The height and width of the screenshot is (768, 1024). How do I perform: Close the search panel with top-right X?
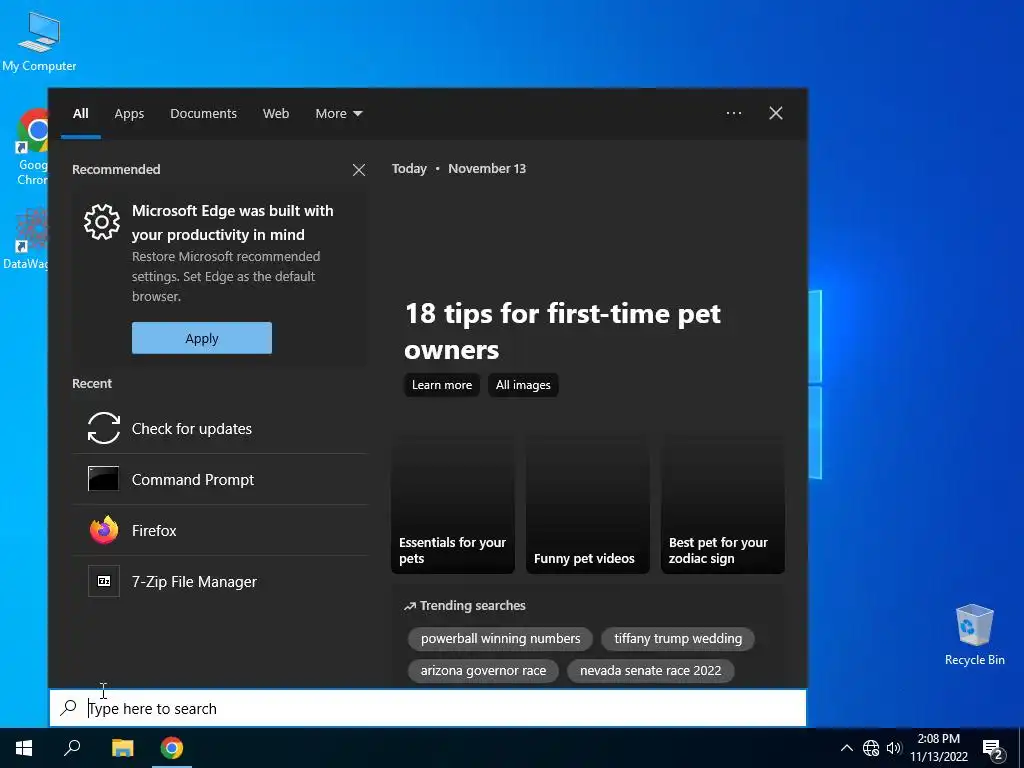point(775,113)
